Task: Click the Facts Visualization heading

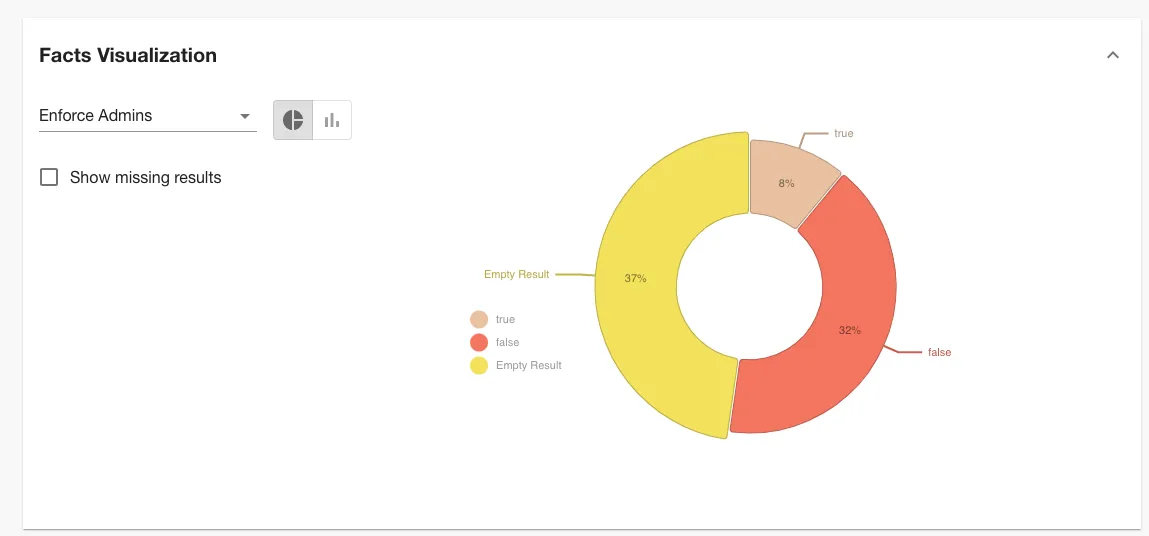Action: 128,56
